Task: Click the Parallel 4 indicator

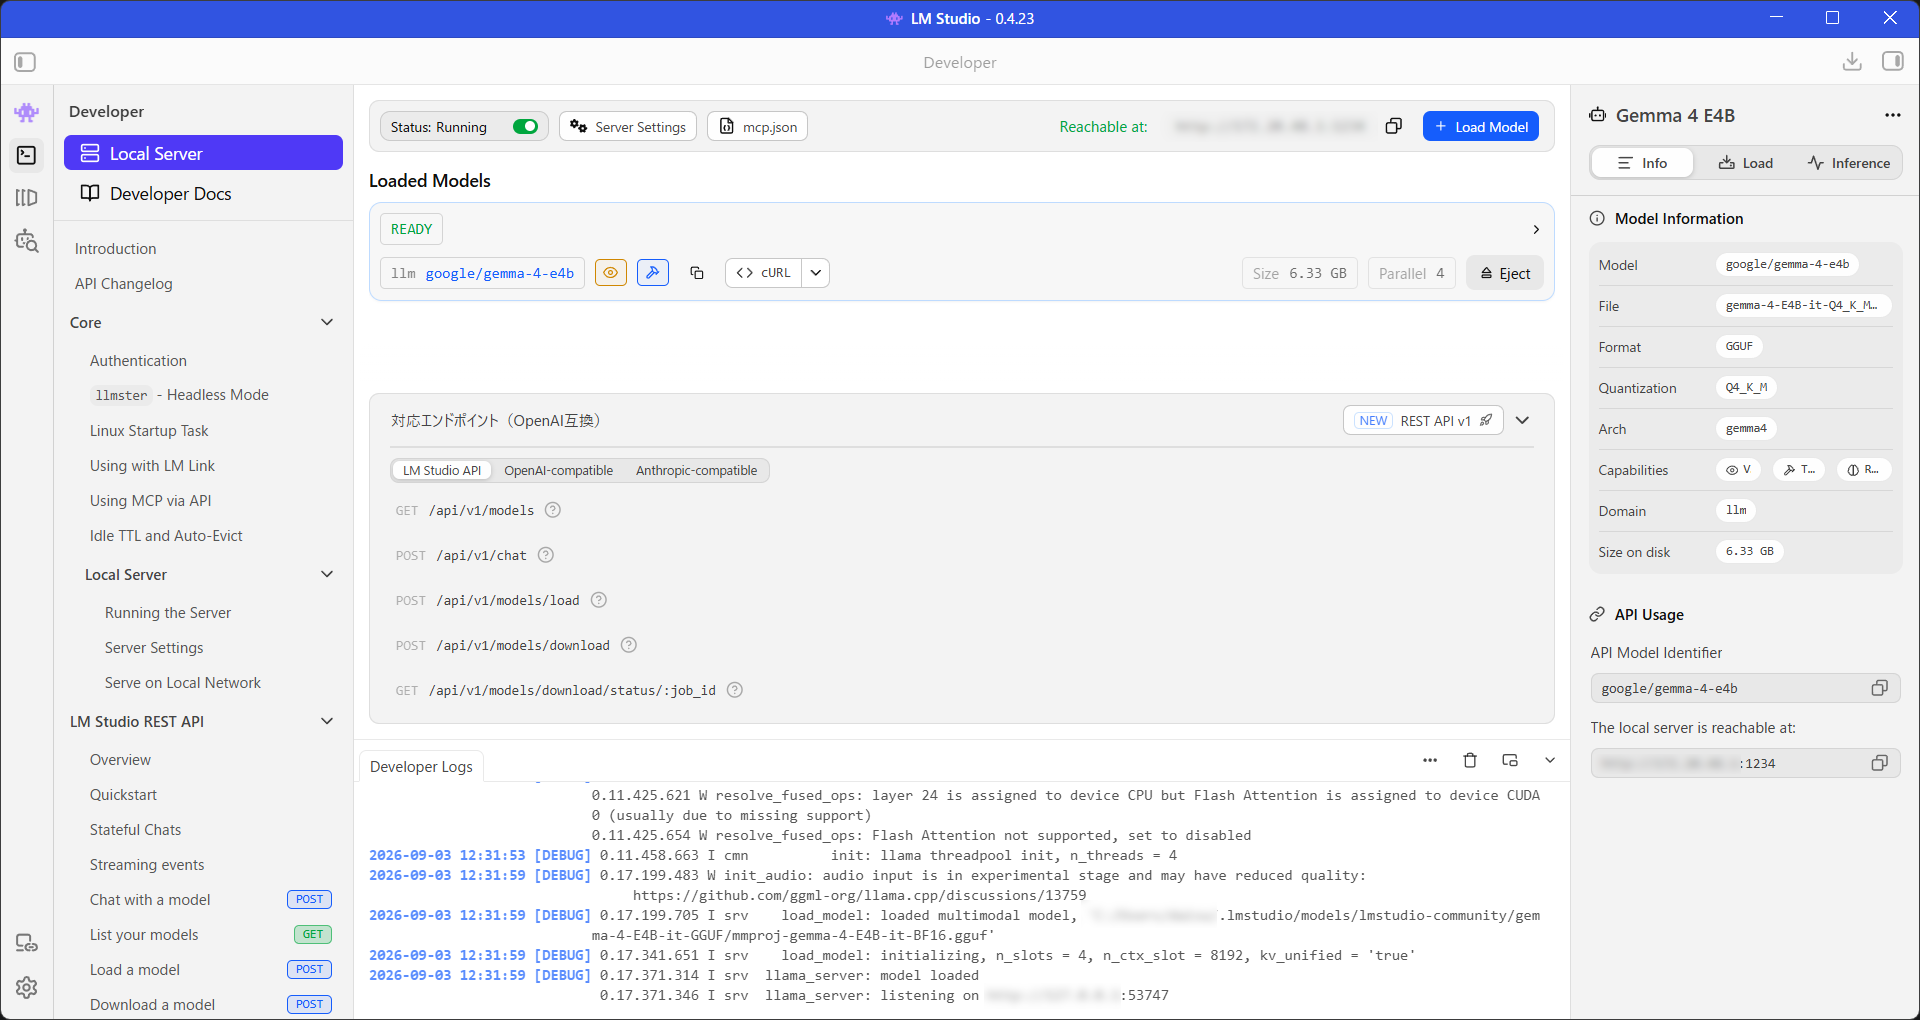Action: tap(1411, 273)
